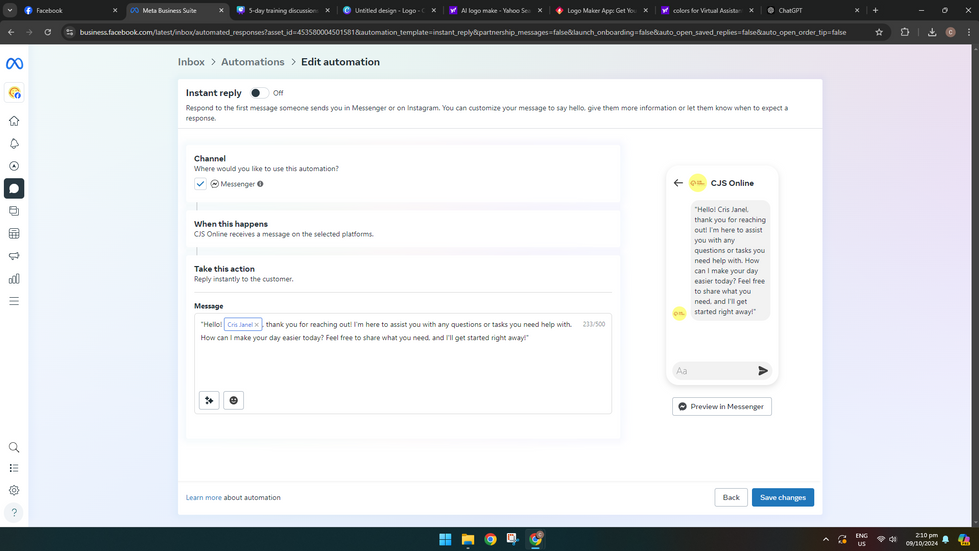Click inside the Message text box
979x551 pixels.
click(x=403, y=364)
